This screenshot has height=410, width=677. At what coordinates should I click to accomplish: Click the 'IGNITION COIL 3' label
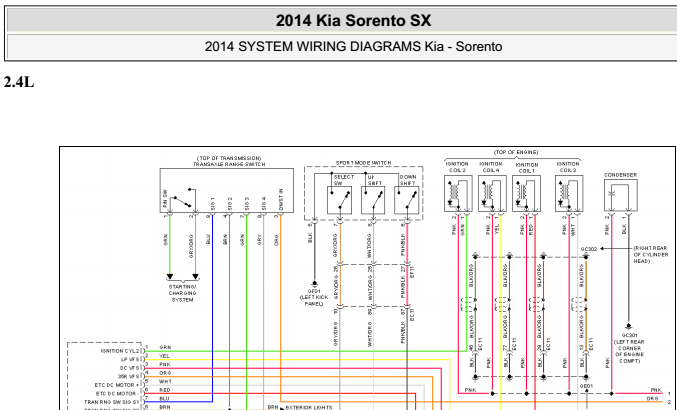pyautogui.click(x=568, y=167)
